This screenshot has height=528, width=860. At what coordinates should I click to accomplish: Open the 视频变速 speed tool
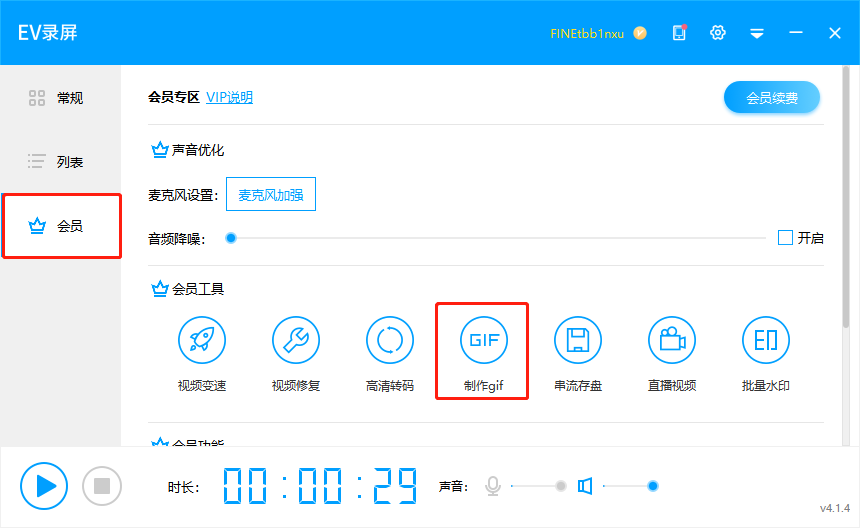coord(202,354)
